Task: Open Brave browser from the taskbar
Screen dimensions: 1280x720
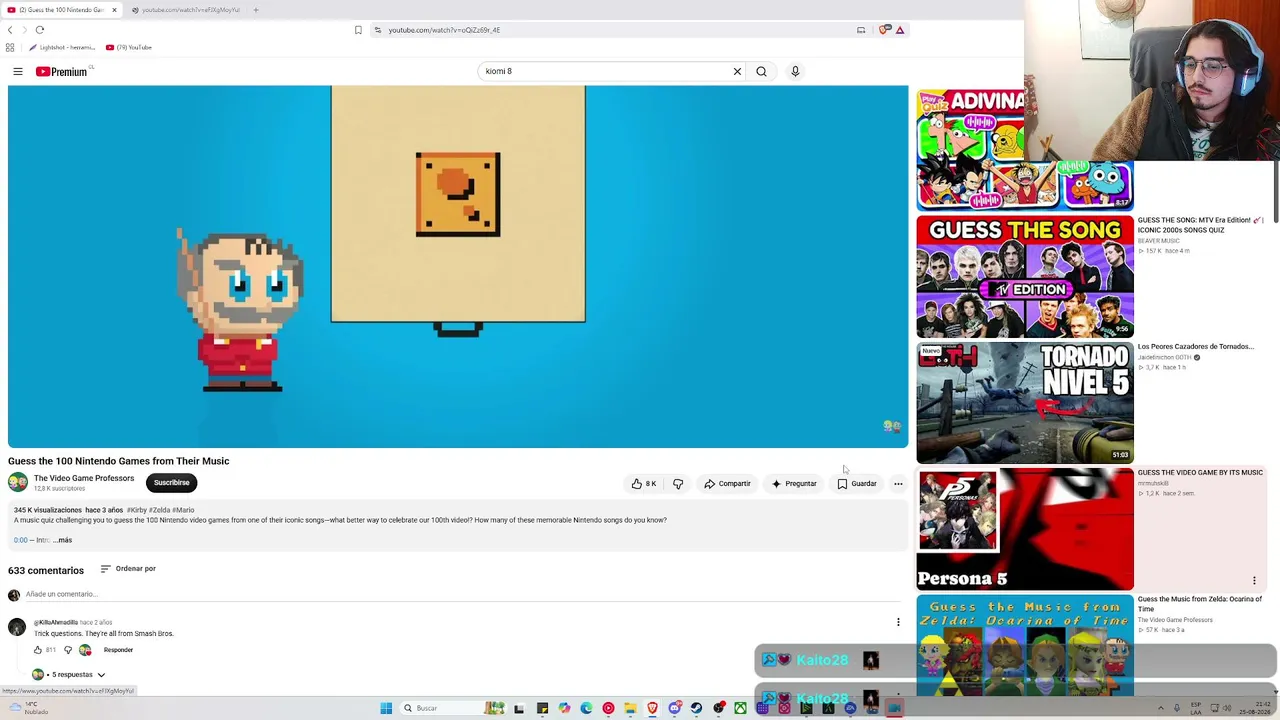Action: [x=653, y=708]
